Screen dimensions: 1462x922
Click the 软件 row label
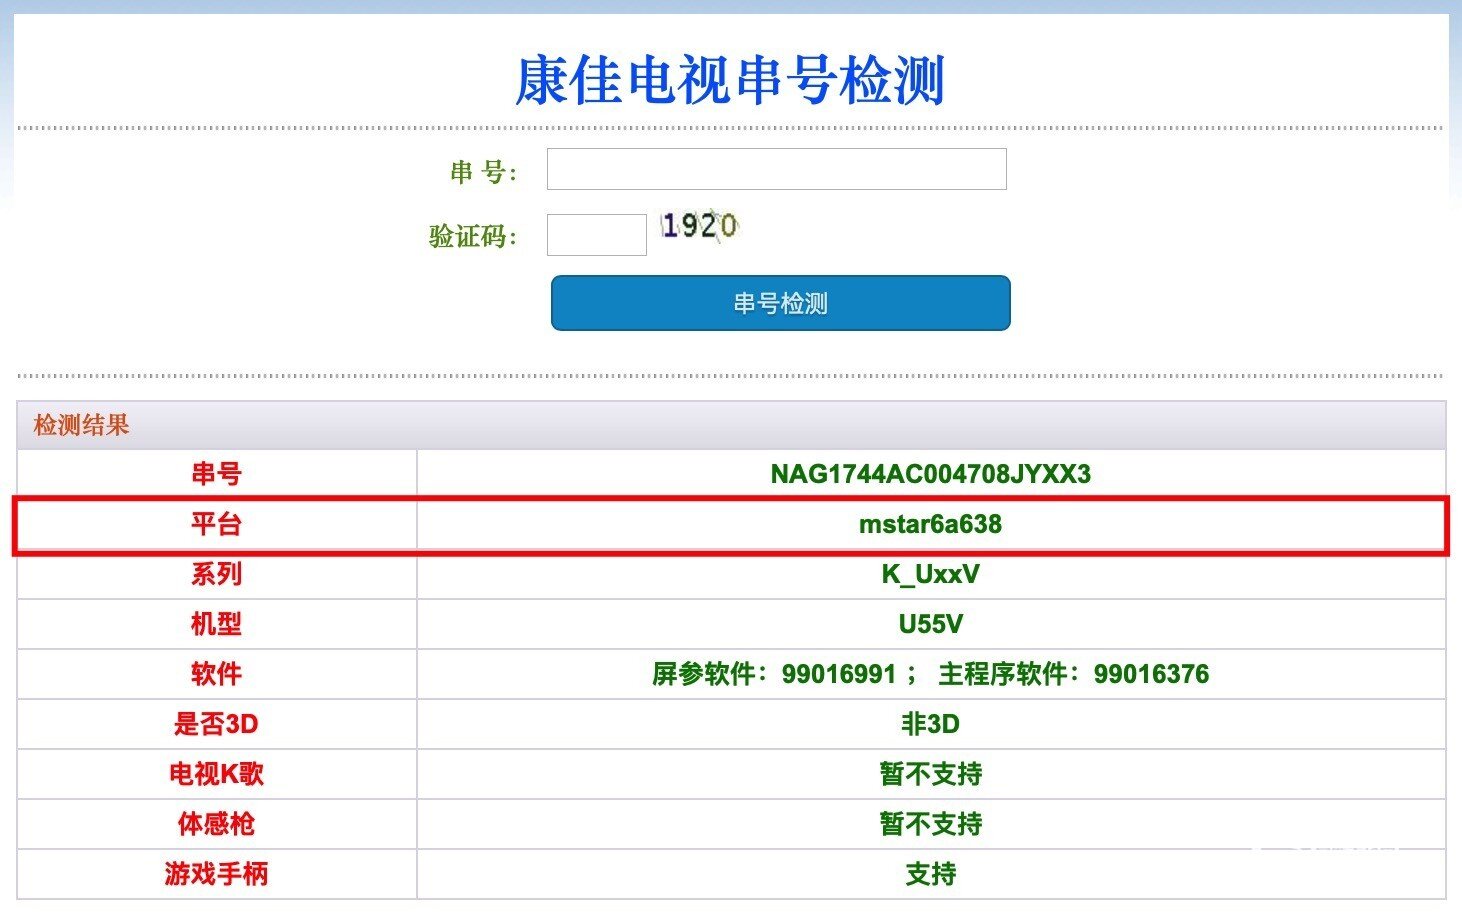click(x=217, y=674)
